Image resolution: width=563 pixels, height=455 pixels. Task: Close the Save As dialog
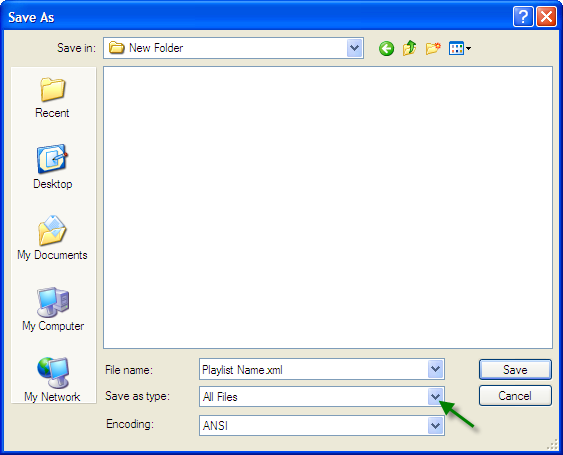click(x=546, y=17)
